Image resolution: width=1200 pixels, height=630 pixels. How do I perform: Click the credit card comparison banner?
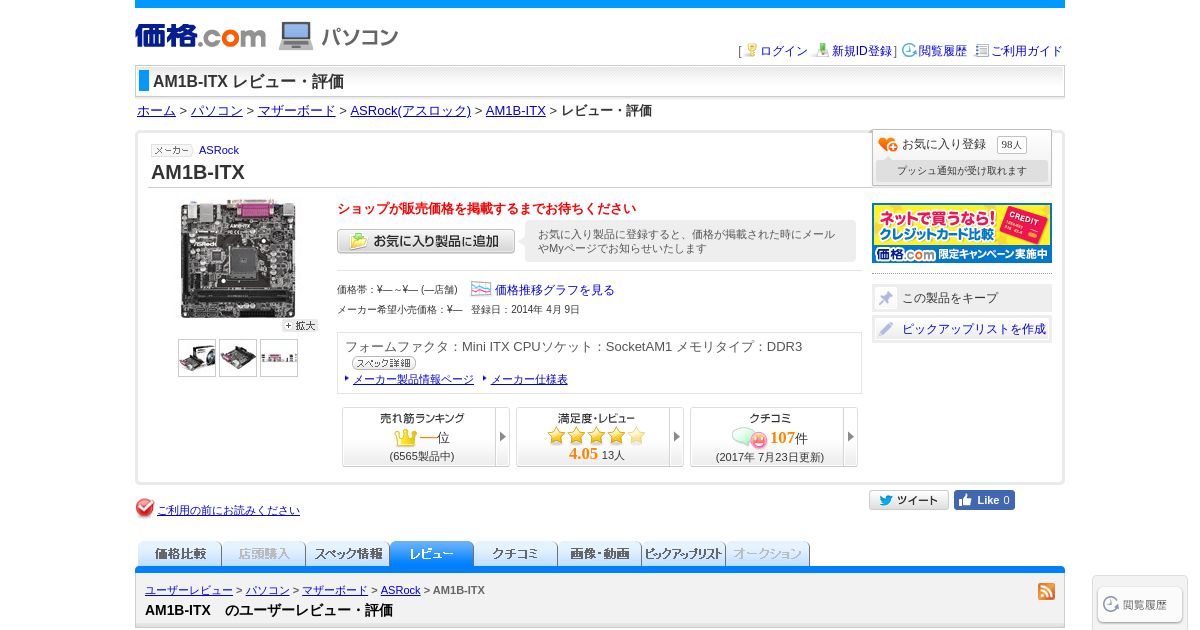pos(962,233)
